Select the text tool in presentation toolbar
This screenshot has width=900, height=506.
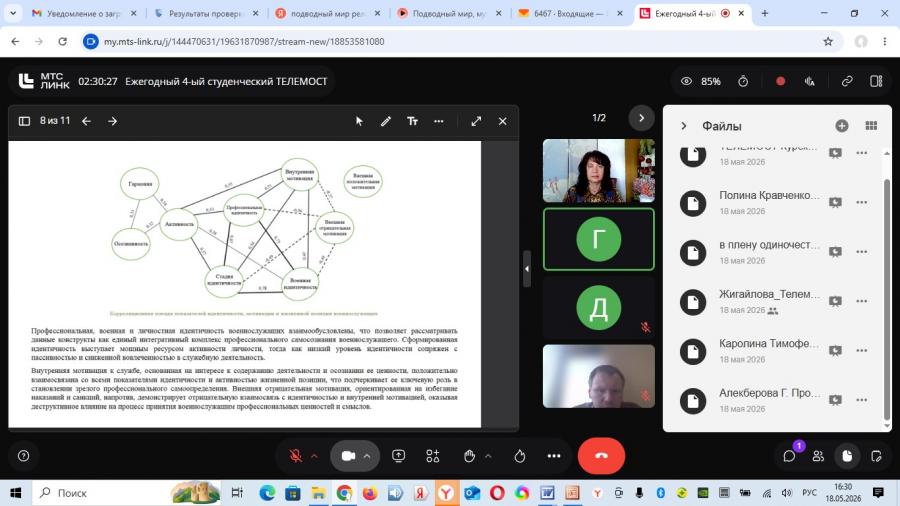click(x=412, y=121)
